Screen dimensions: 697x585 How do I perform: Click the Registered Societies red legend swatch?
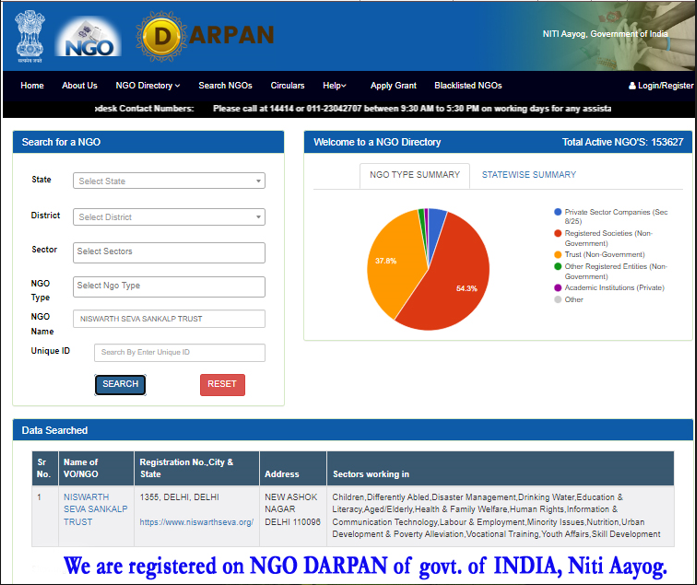[x=558, y=233]
